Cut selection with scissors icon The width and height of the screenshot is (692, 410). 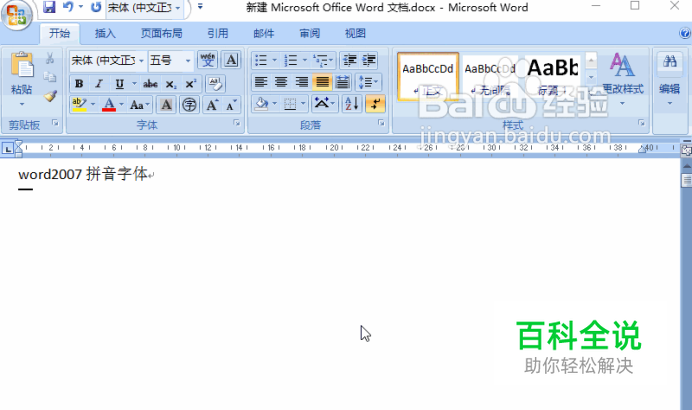50,58
